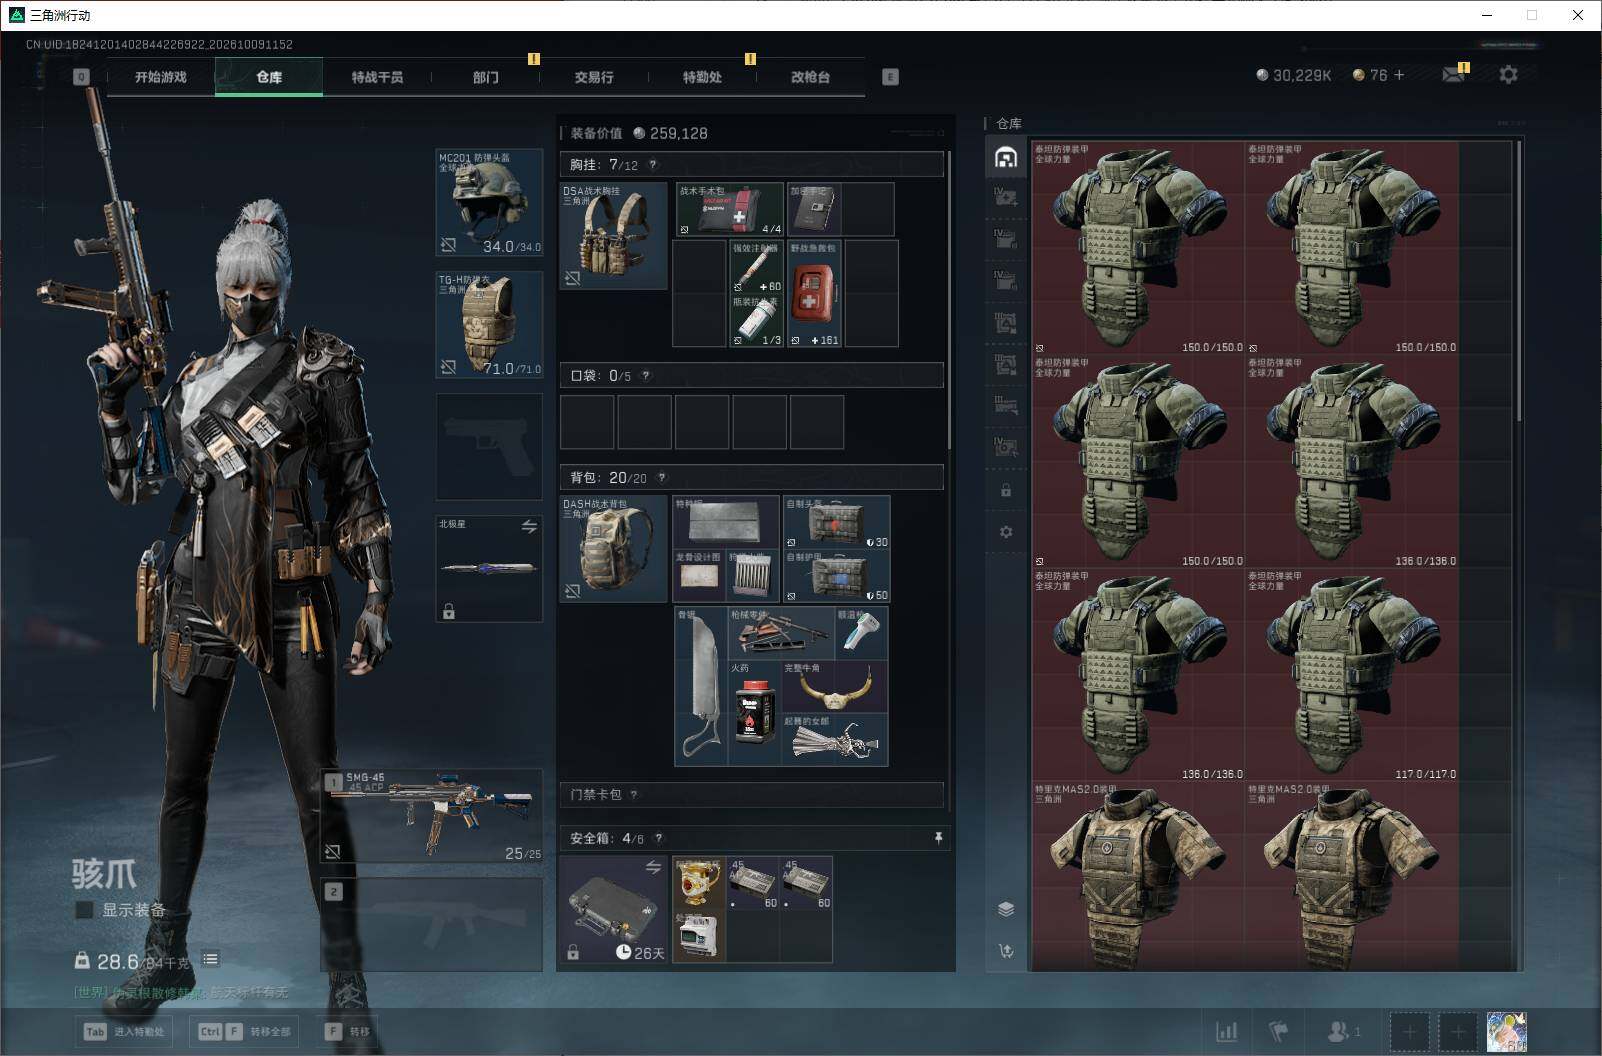Click the help icon next to 口袋 0/5
Viewport: 1602px width, 1056px height.
click(x=646, y=376)
